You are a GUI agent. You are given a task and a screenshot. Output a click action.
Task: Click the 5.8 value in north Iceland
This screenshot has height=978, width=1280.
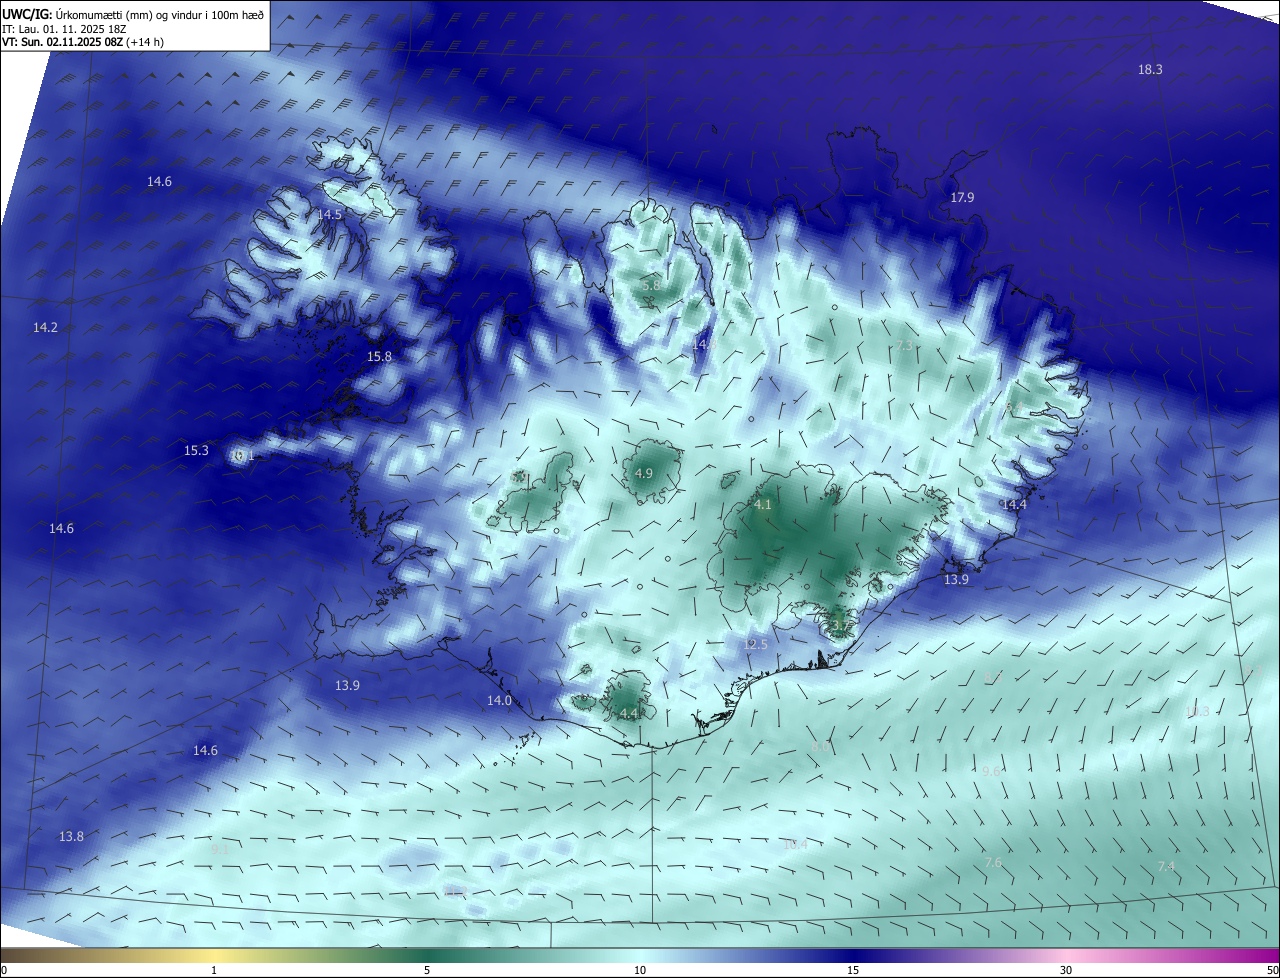(650, 285)
